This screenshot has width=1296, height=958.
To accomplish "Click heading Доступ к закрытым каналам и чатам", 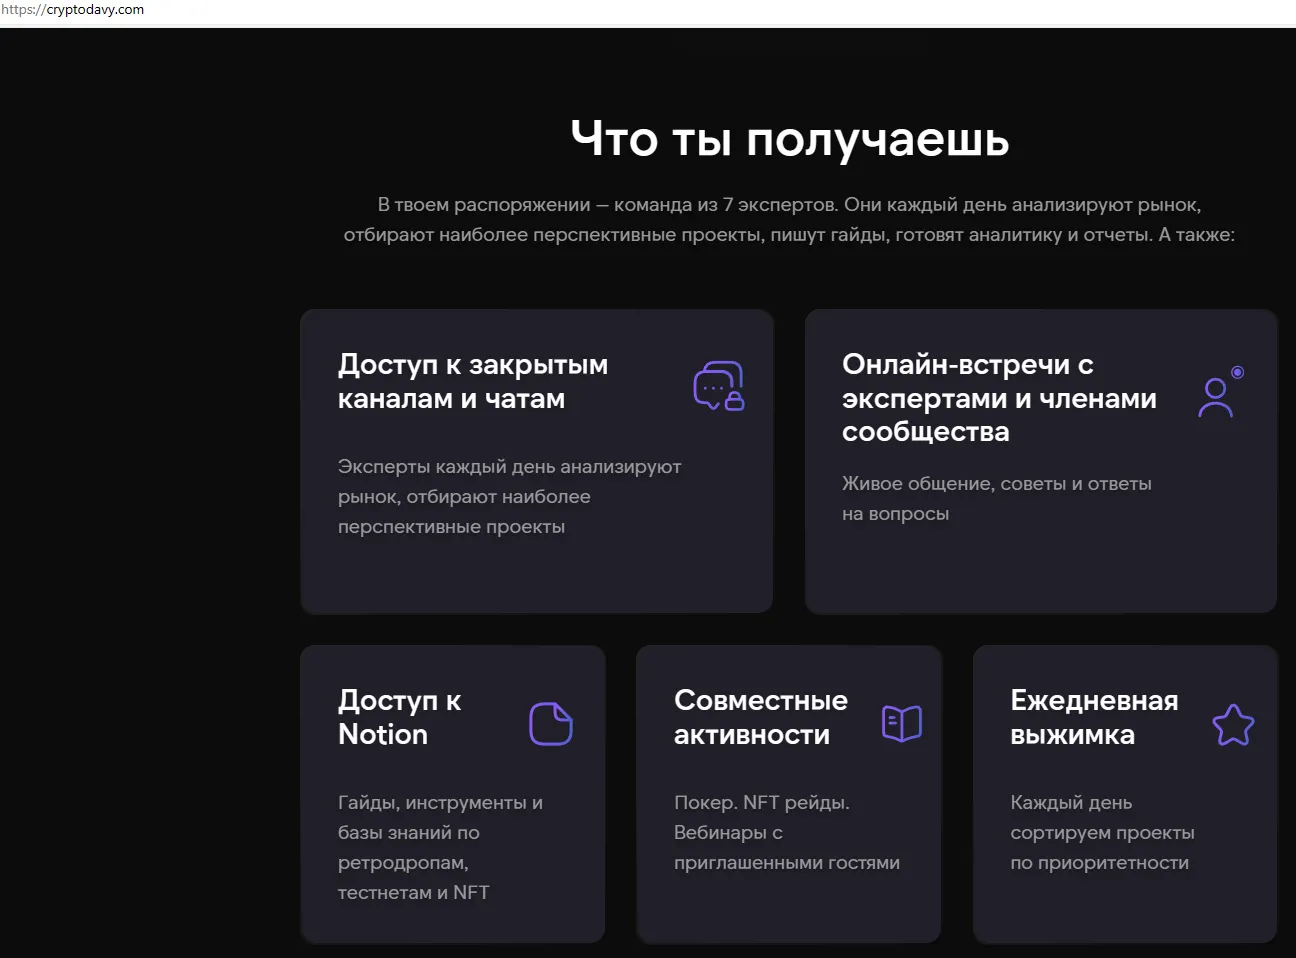I will tap(473, 381).
